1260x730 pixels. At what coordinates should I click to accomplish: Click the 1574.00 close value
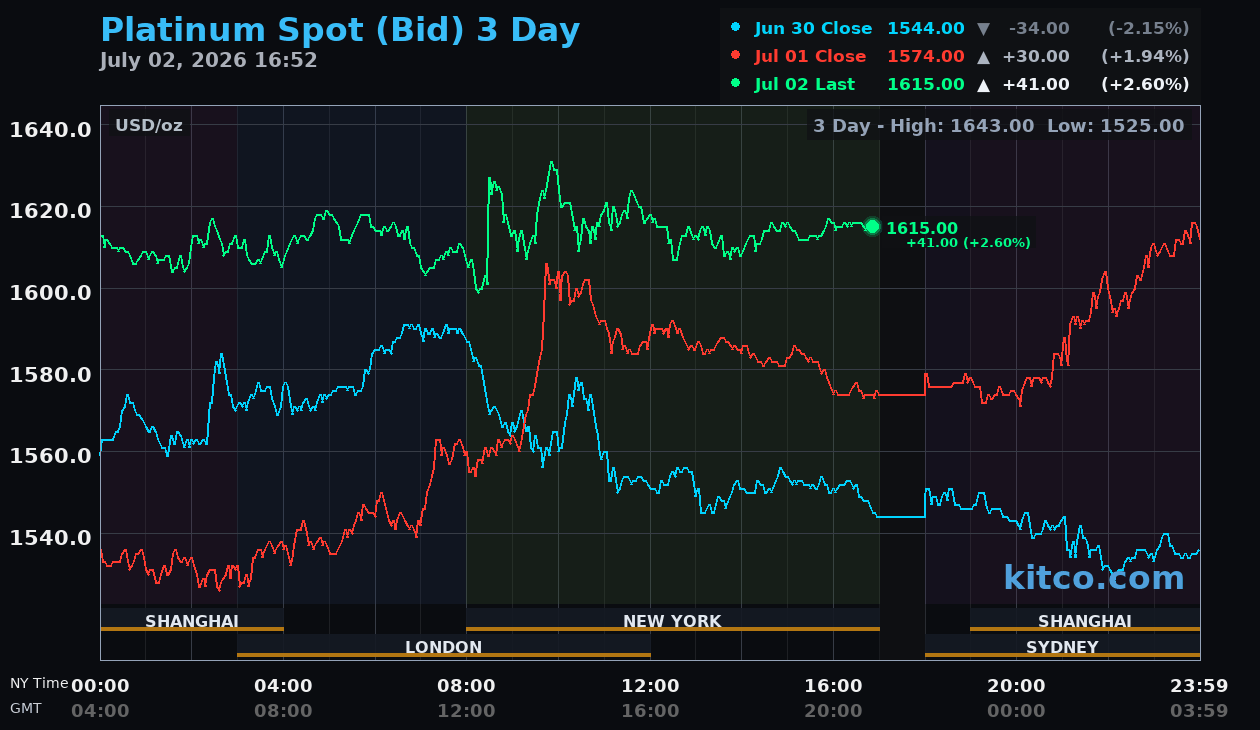pyautogui.click(x=926, y=57)
